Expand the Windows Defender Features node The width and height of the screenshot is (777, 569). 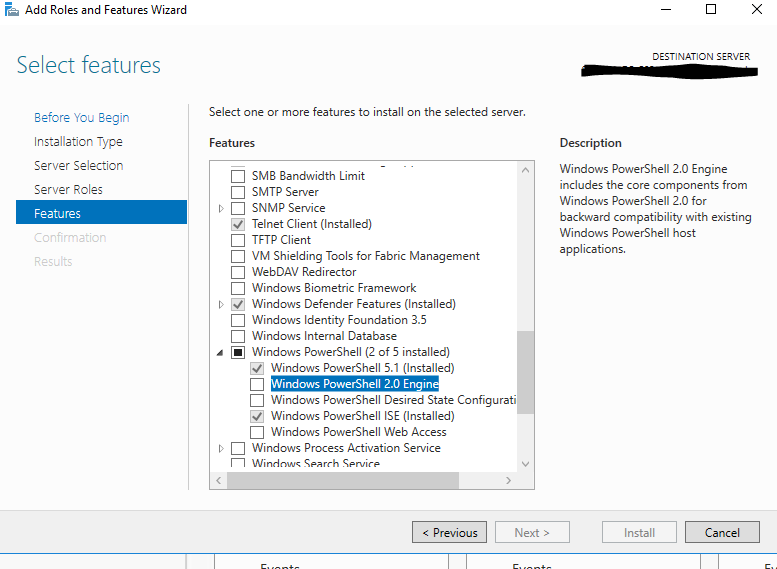[221, 304]
